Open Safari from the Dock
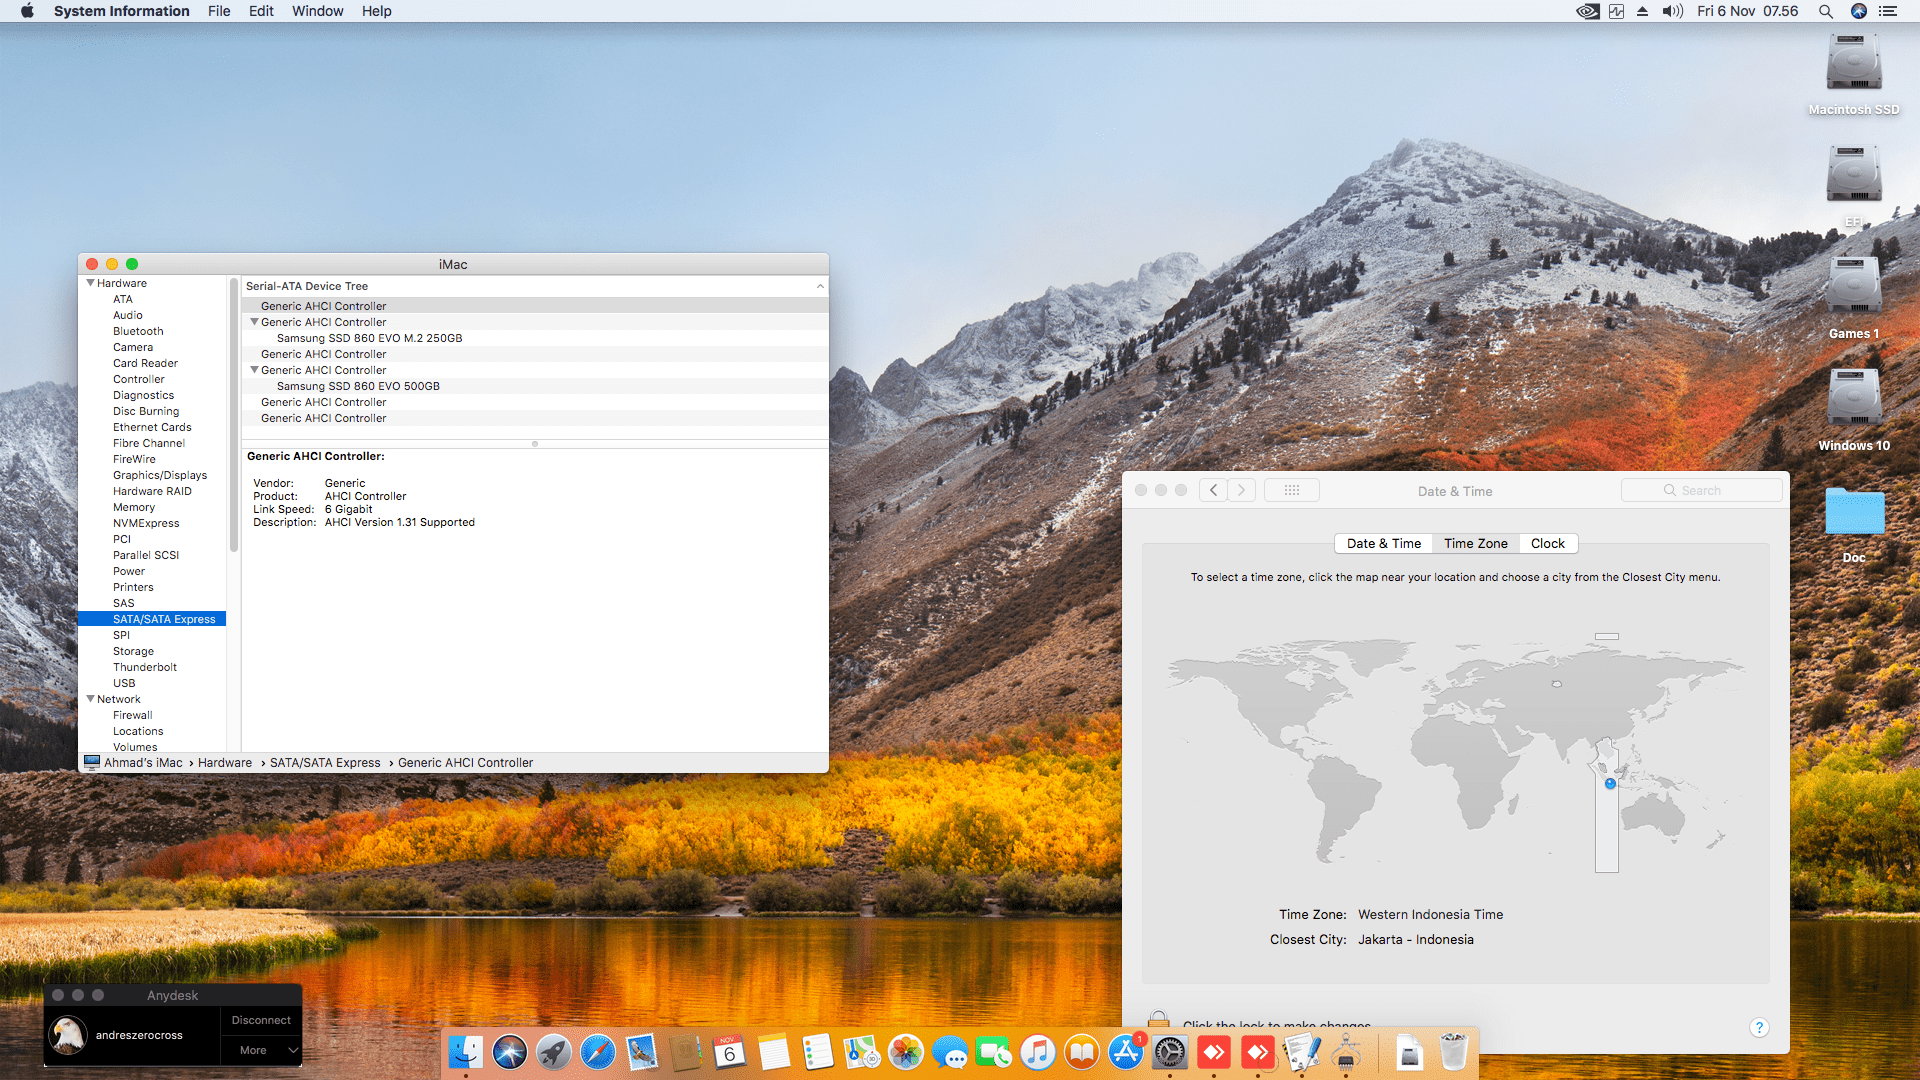This screenshot has width=1920, height=1080. (x=598, y=1053)
